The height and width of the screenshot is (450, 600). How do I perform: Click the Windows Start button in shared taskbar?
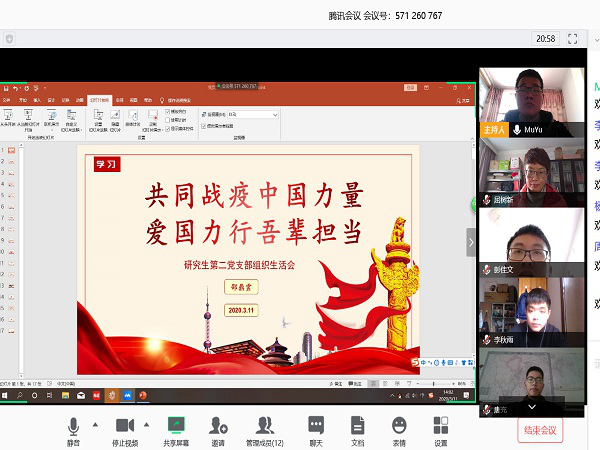tap(5, 396)
